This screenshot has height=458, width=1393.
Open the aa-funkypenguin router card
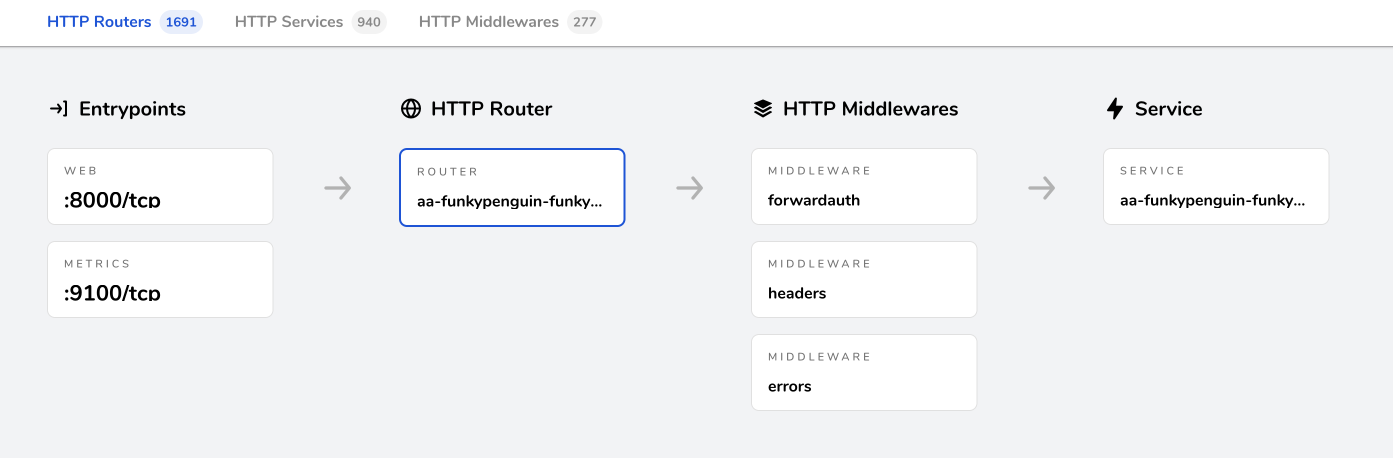coord(512,188)
